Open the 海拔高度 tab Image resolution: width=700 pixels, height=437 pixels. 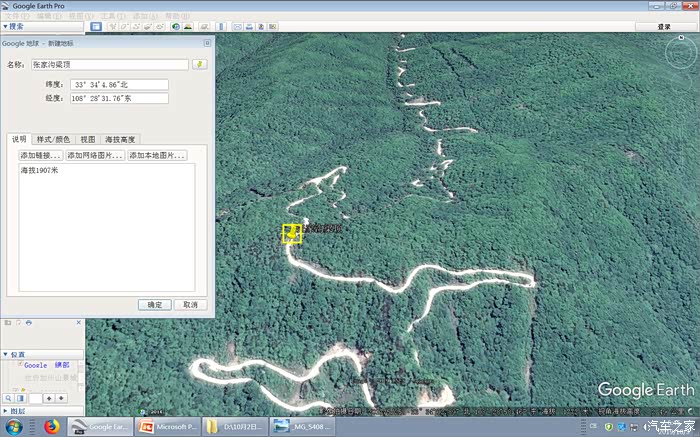pos(120,139)
